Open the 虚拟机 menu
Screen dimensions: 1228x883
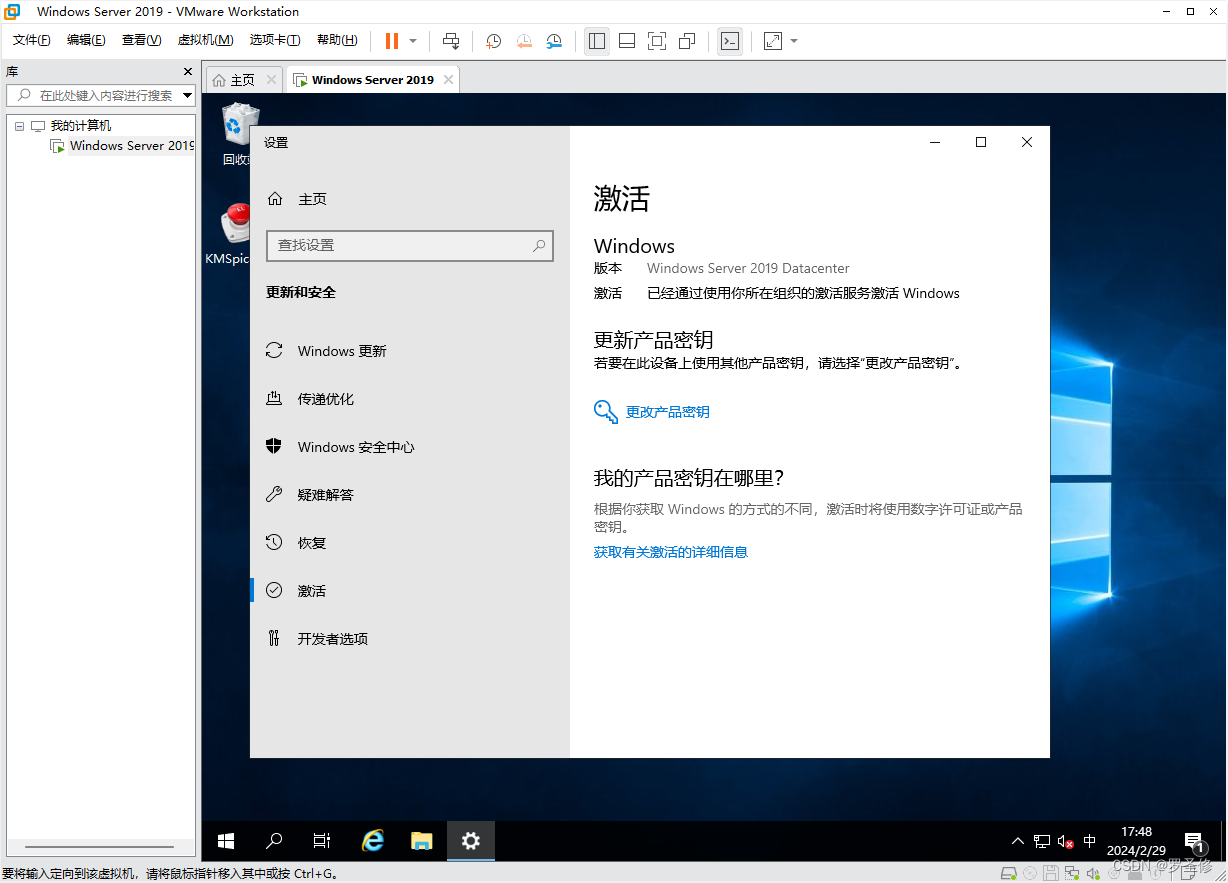point(205,40)
